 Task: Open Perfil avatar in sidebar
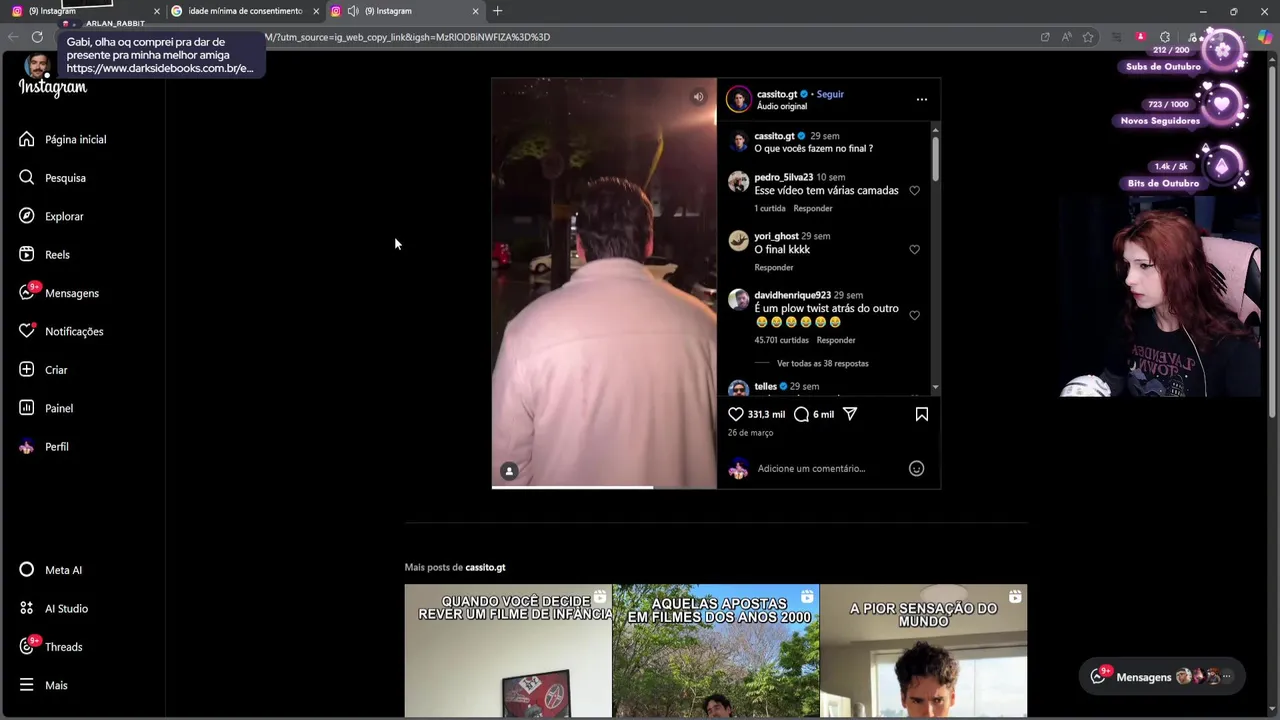point(27,447)
